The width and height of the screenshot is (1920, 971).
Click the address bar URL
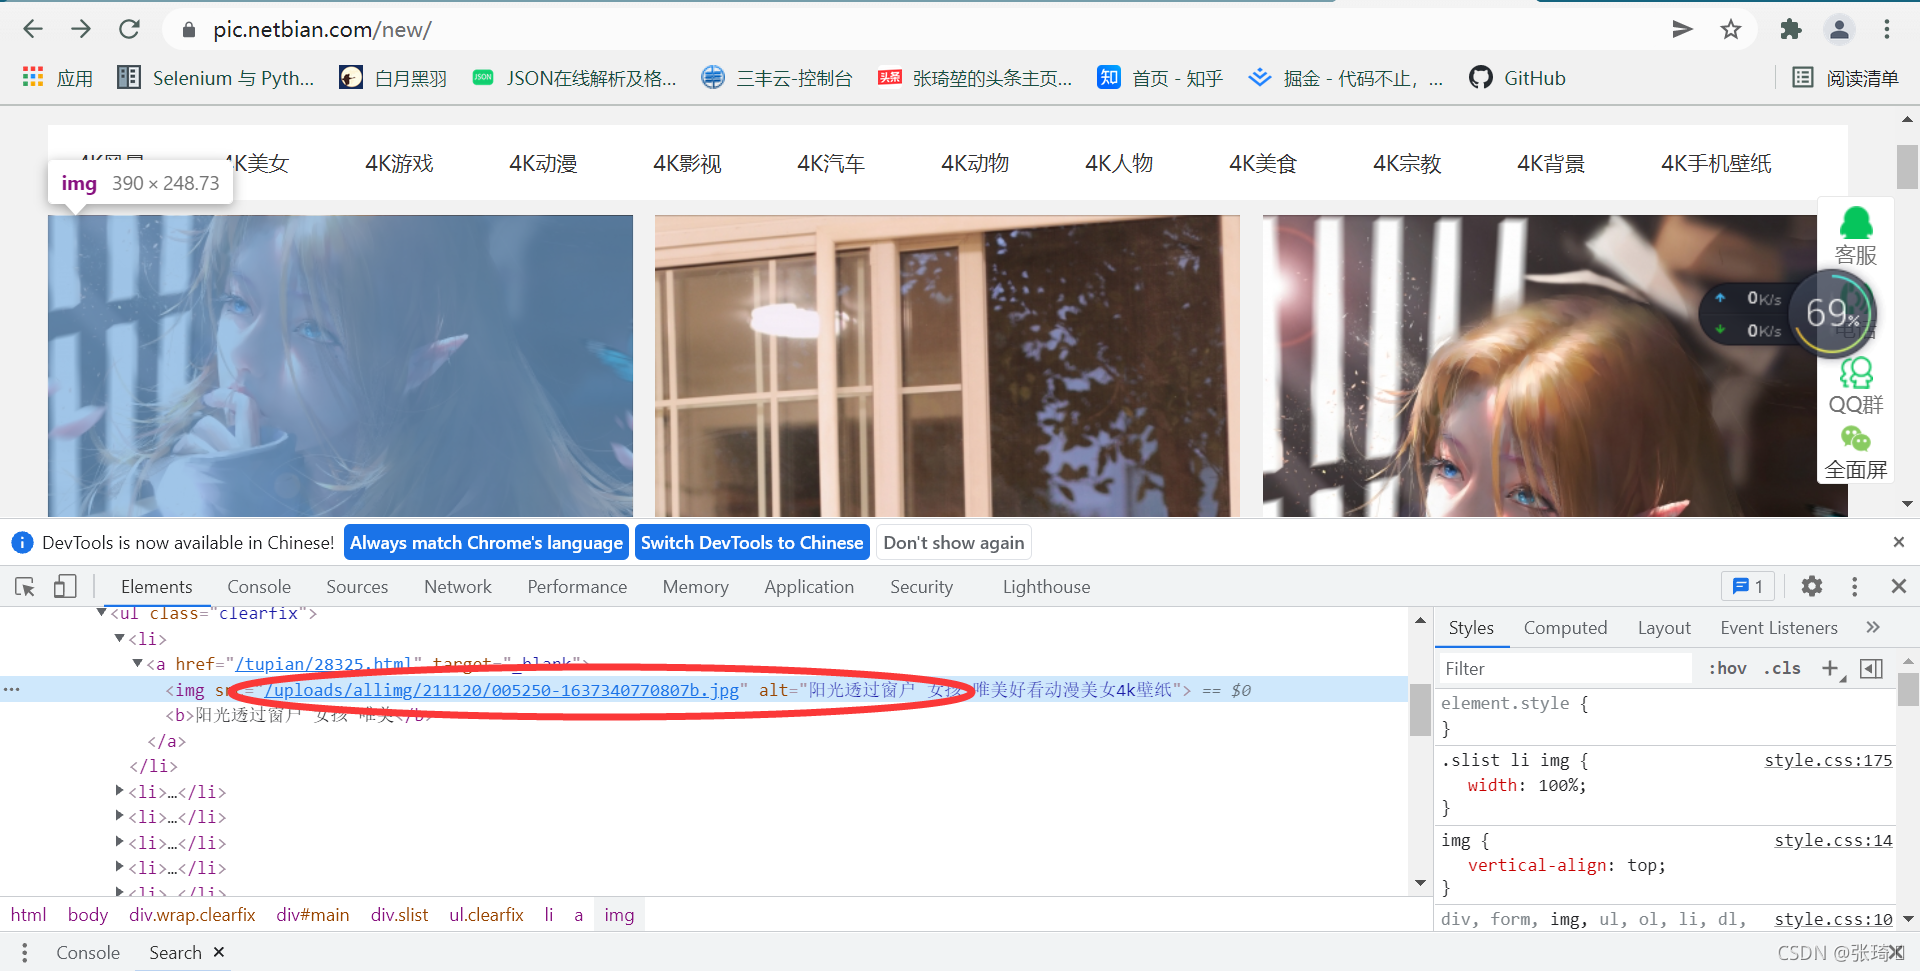tap(322, 30)
